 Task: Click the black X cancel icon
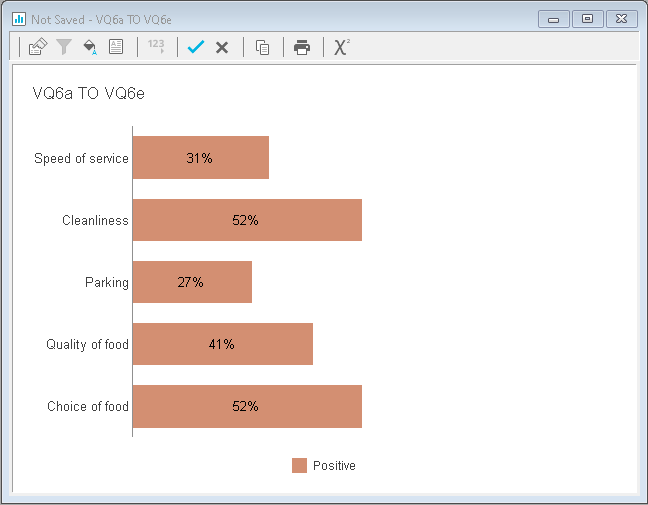[222, 48]
